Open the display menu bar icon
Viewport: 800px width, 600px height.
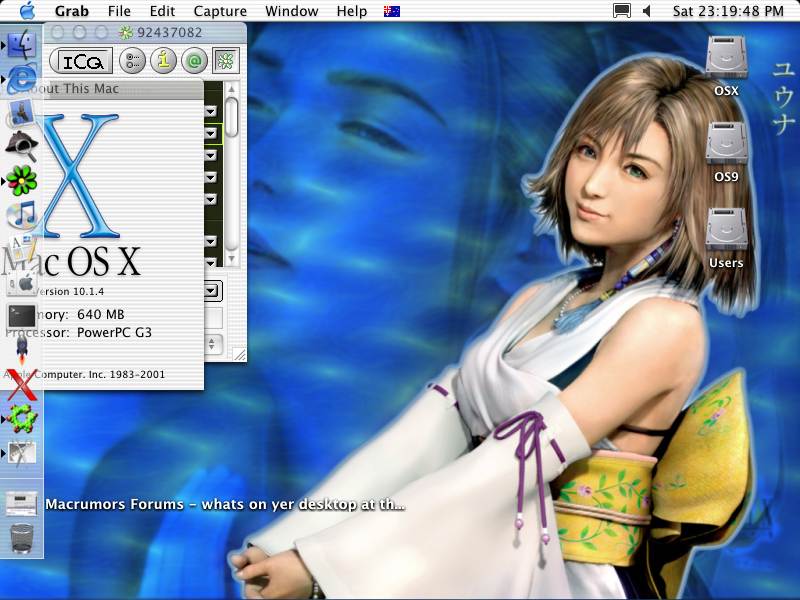[621, 11]
